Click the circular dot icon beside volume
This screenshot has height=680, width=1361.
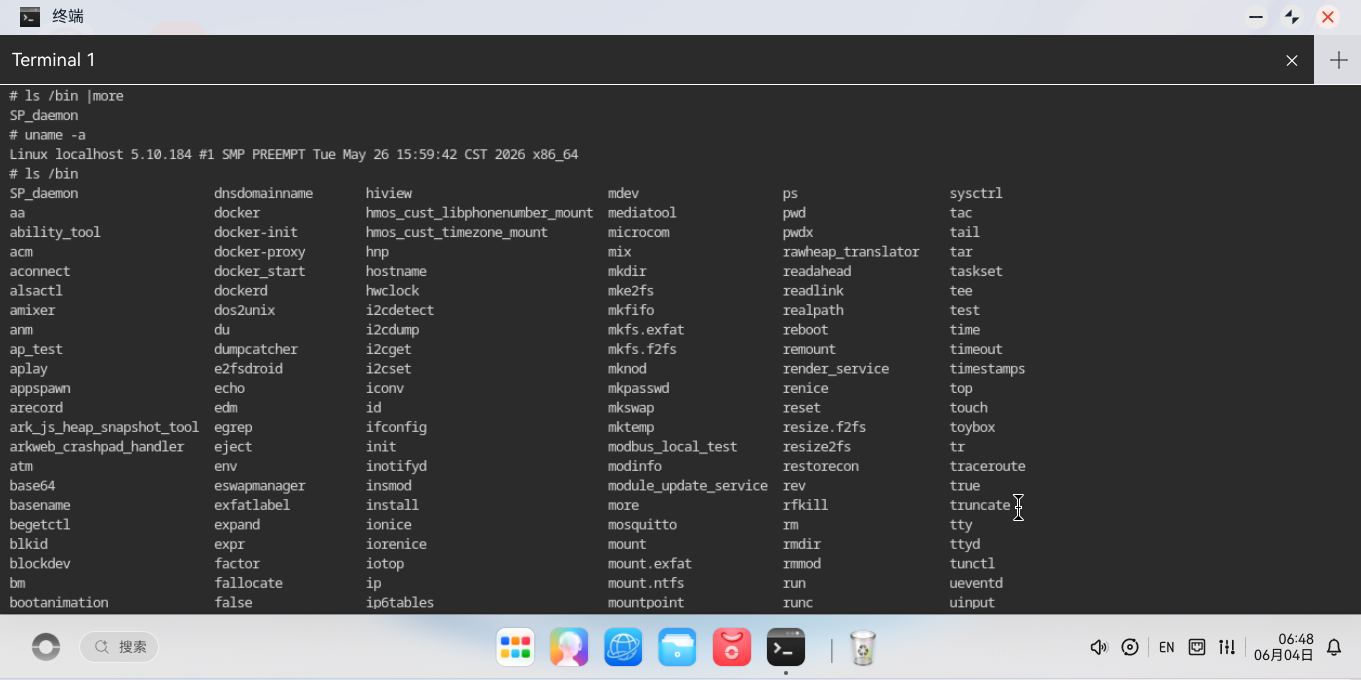[x=1130, y=647]
